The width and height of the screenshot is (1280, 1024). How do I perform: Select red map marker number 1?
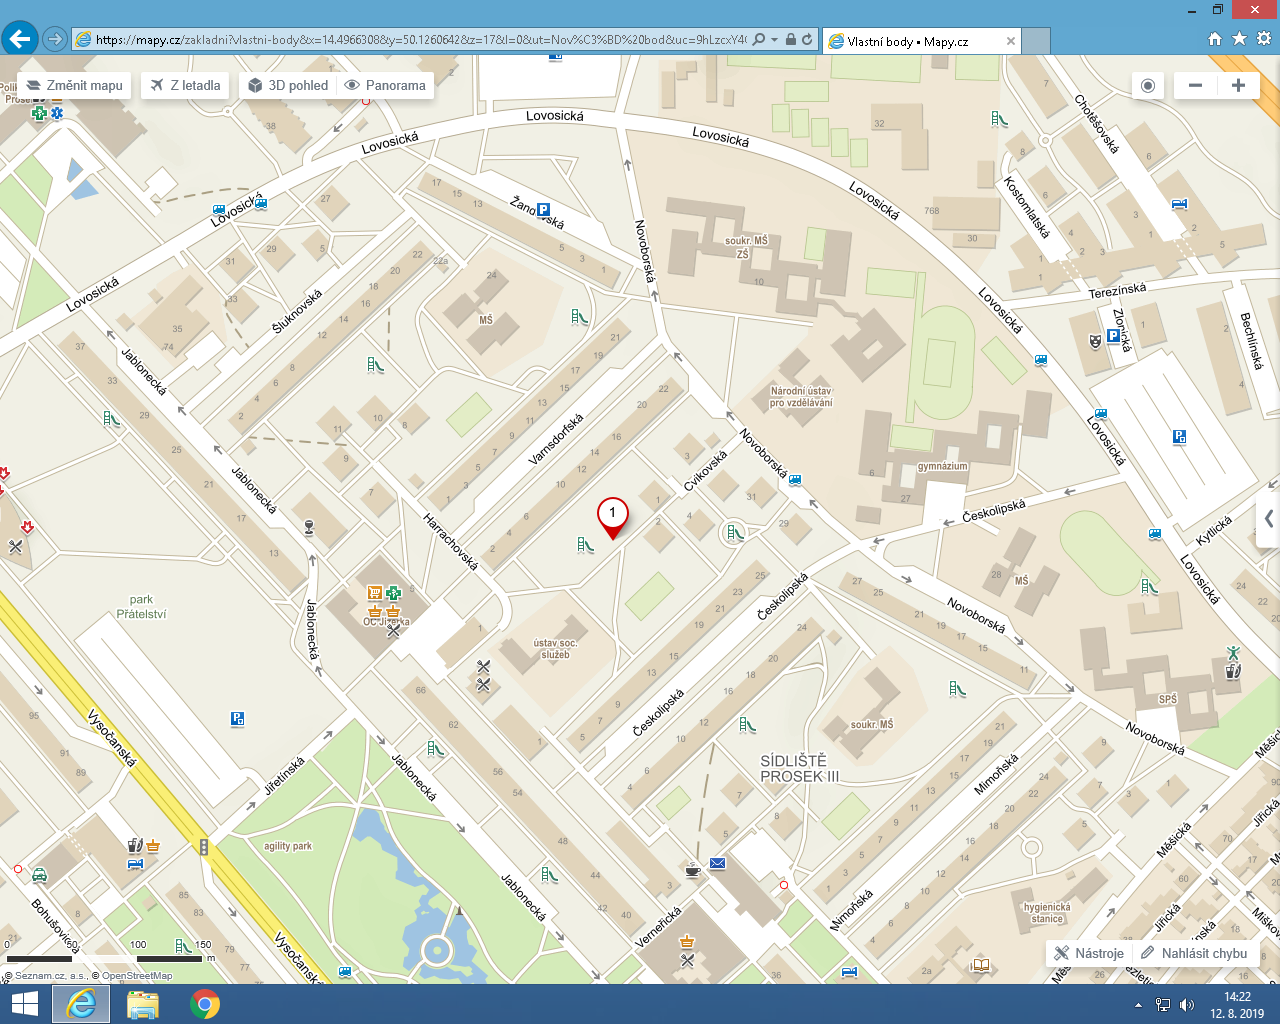[x=612, y=515]
